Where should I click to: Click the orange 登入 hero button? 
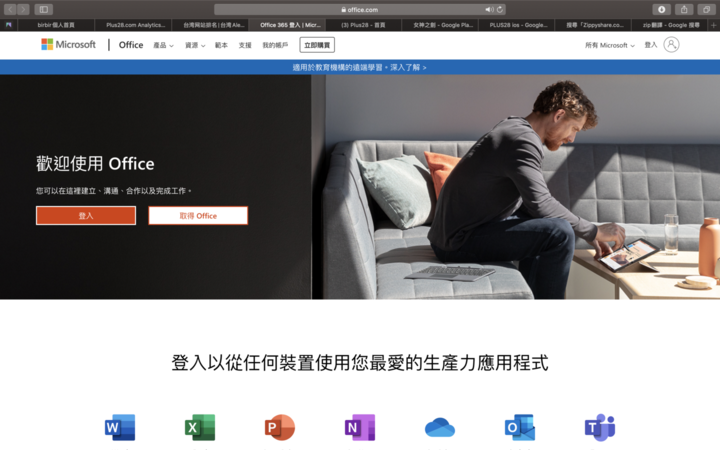point(86,215)
